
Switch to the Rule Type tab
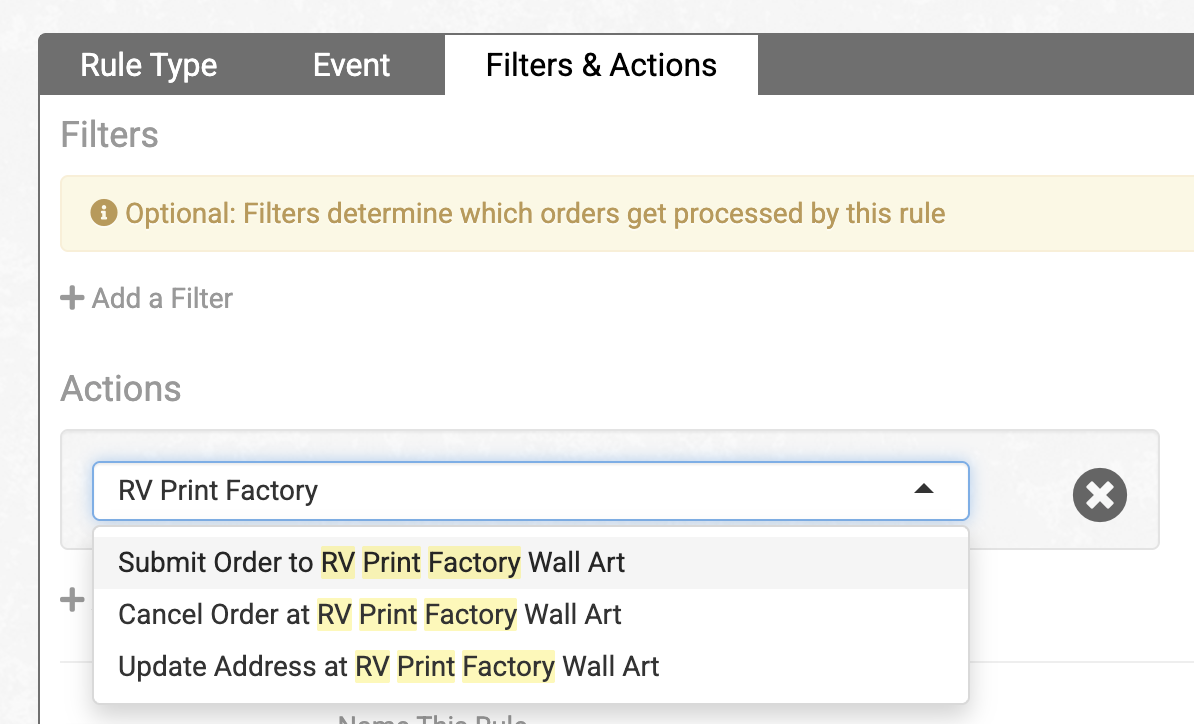(x=149, y=66)
